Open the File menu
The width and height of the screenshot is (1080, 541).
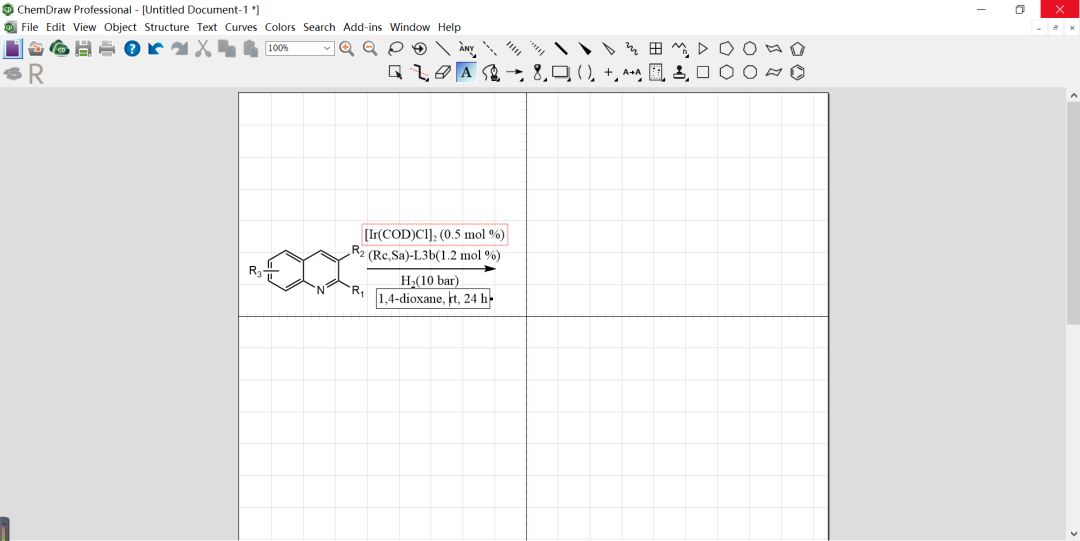click(x=30, y=27)
